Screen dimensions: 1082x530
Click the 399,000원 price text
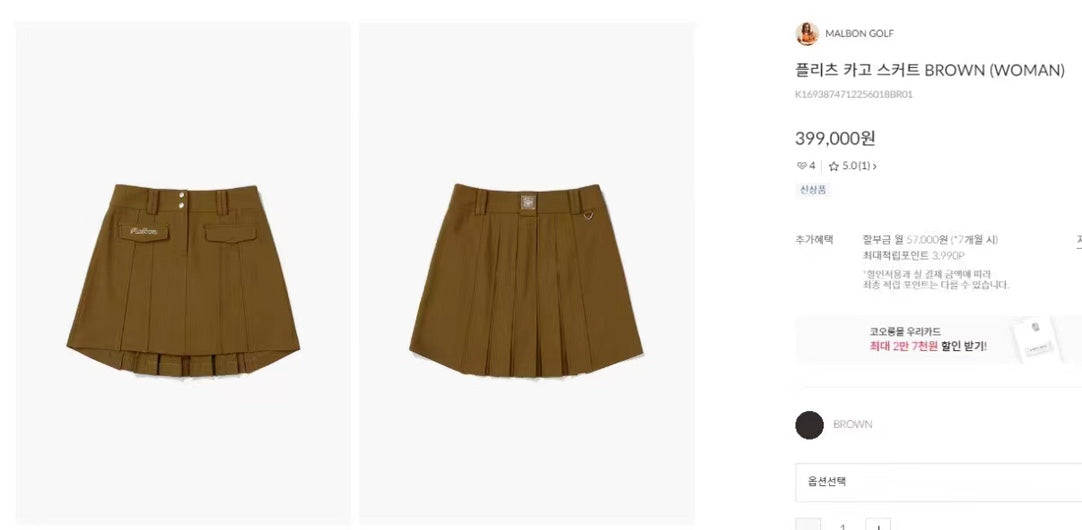click(835, 138)
